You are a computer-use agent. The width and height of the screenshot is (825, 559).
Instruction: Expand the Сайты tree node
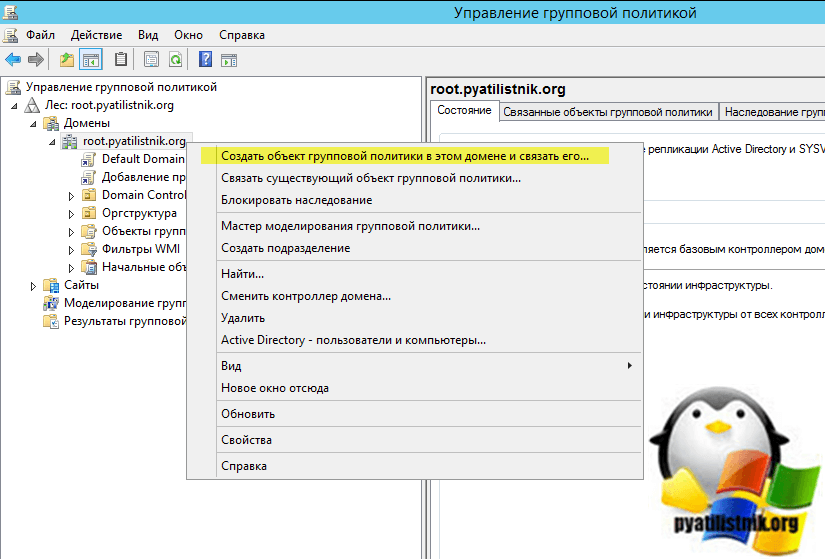(35, 286)
